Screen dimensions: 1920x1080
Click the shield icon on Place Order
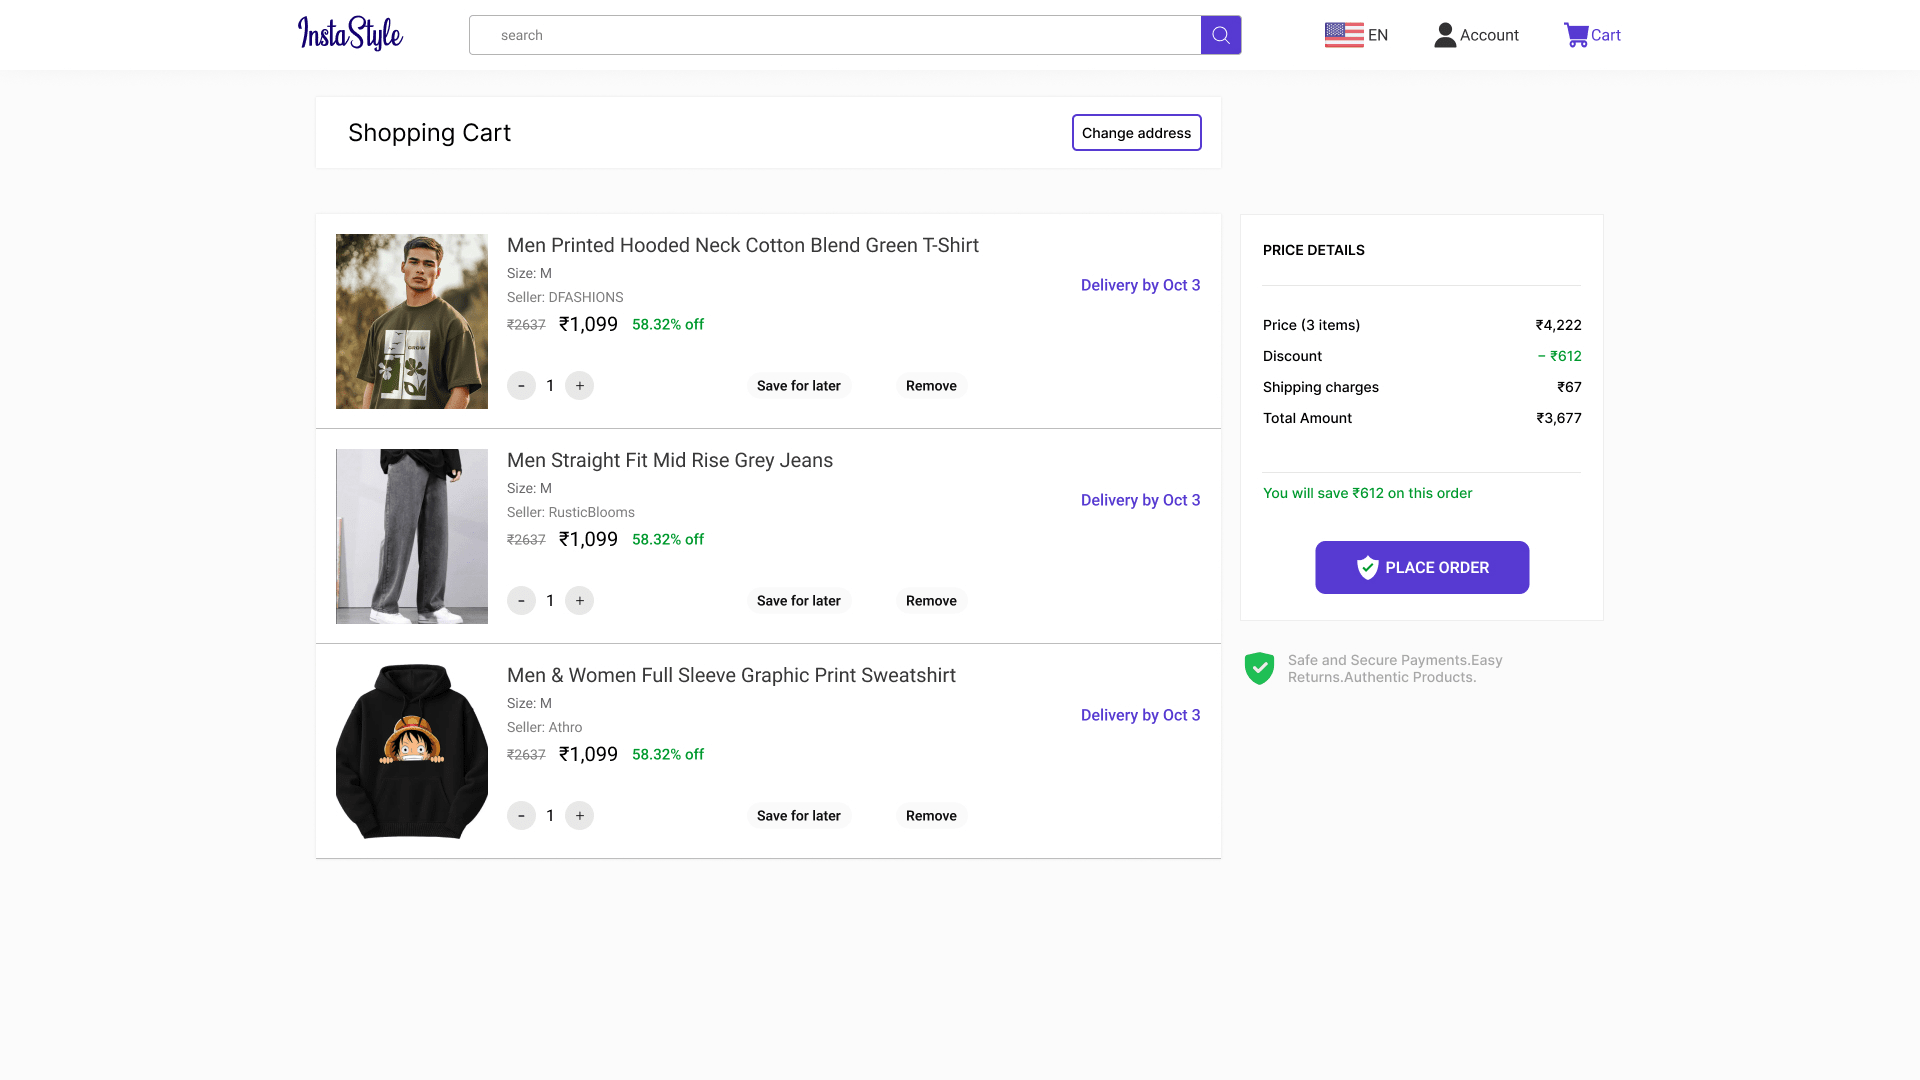coord(1368,567)
